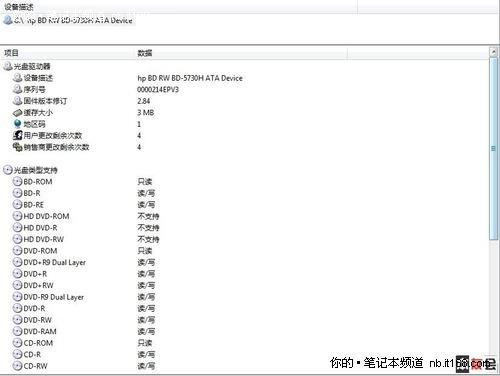Click the drive icon of the top device entry
This screenshot has width=500, height=376.
point(8,20)
